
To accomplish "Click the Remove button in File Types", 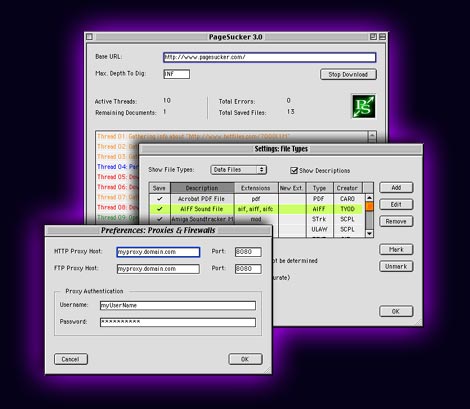I will (396, 221).
